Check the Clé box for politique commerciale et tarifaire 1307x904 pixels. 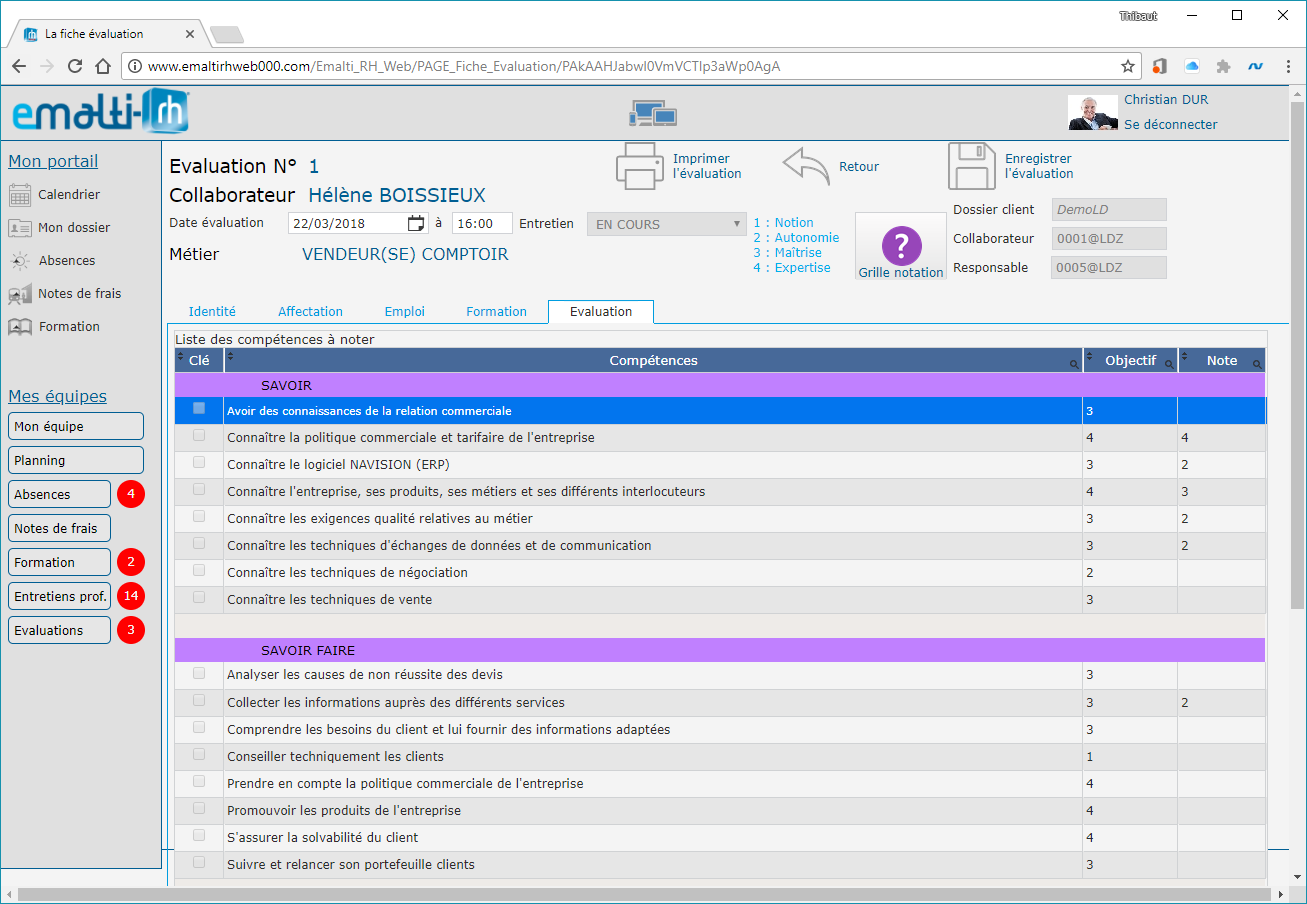coord(199,435)
